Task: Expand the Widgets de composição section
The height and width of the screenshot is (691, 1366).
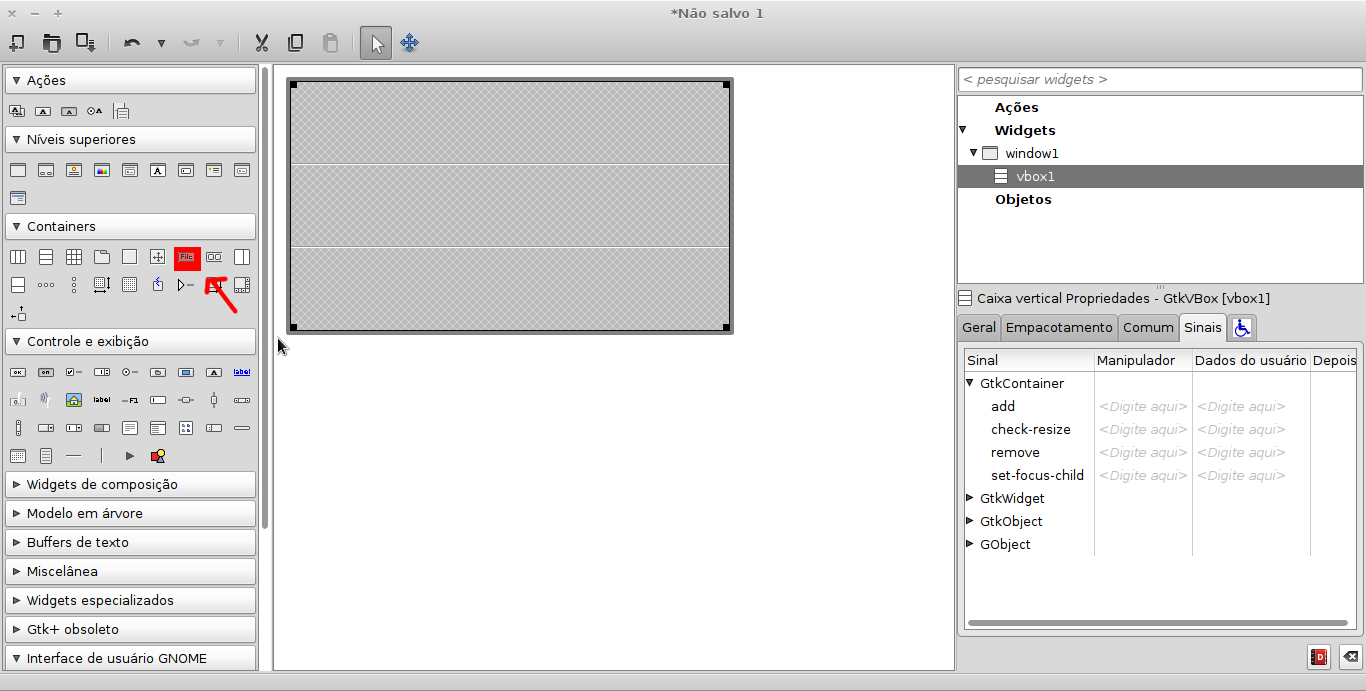Action: coord(131,484)
